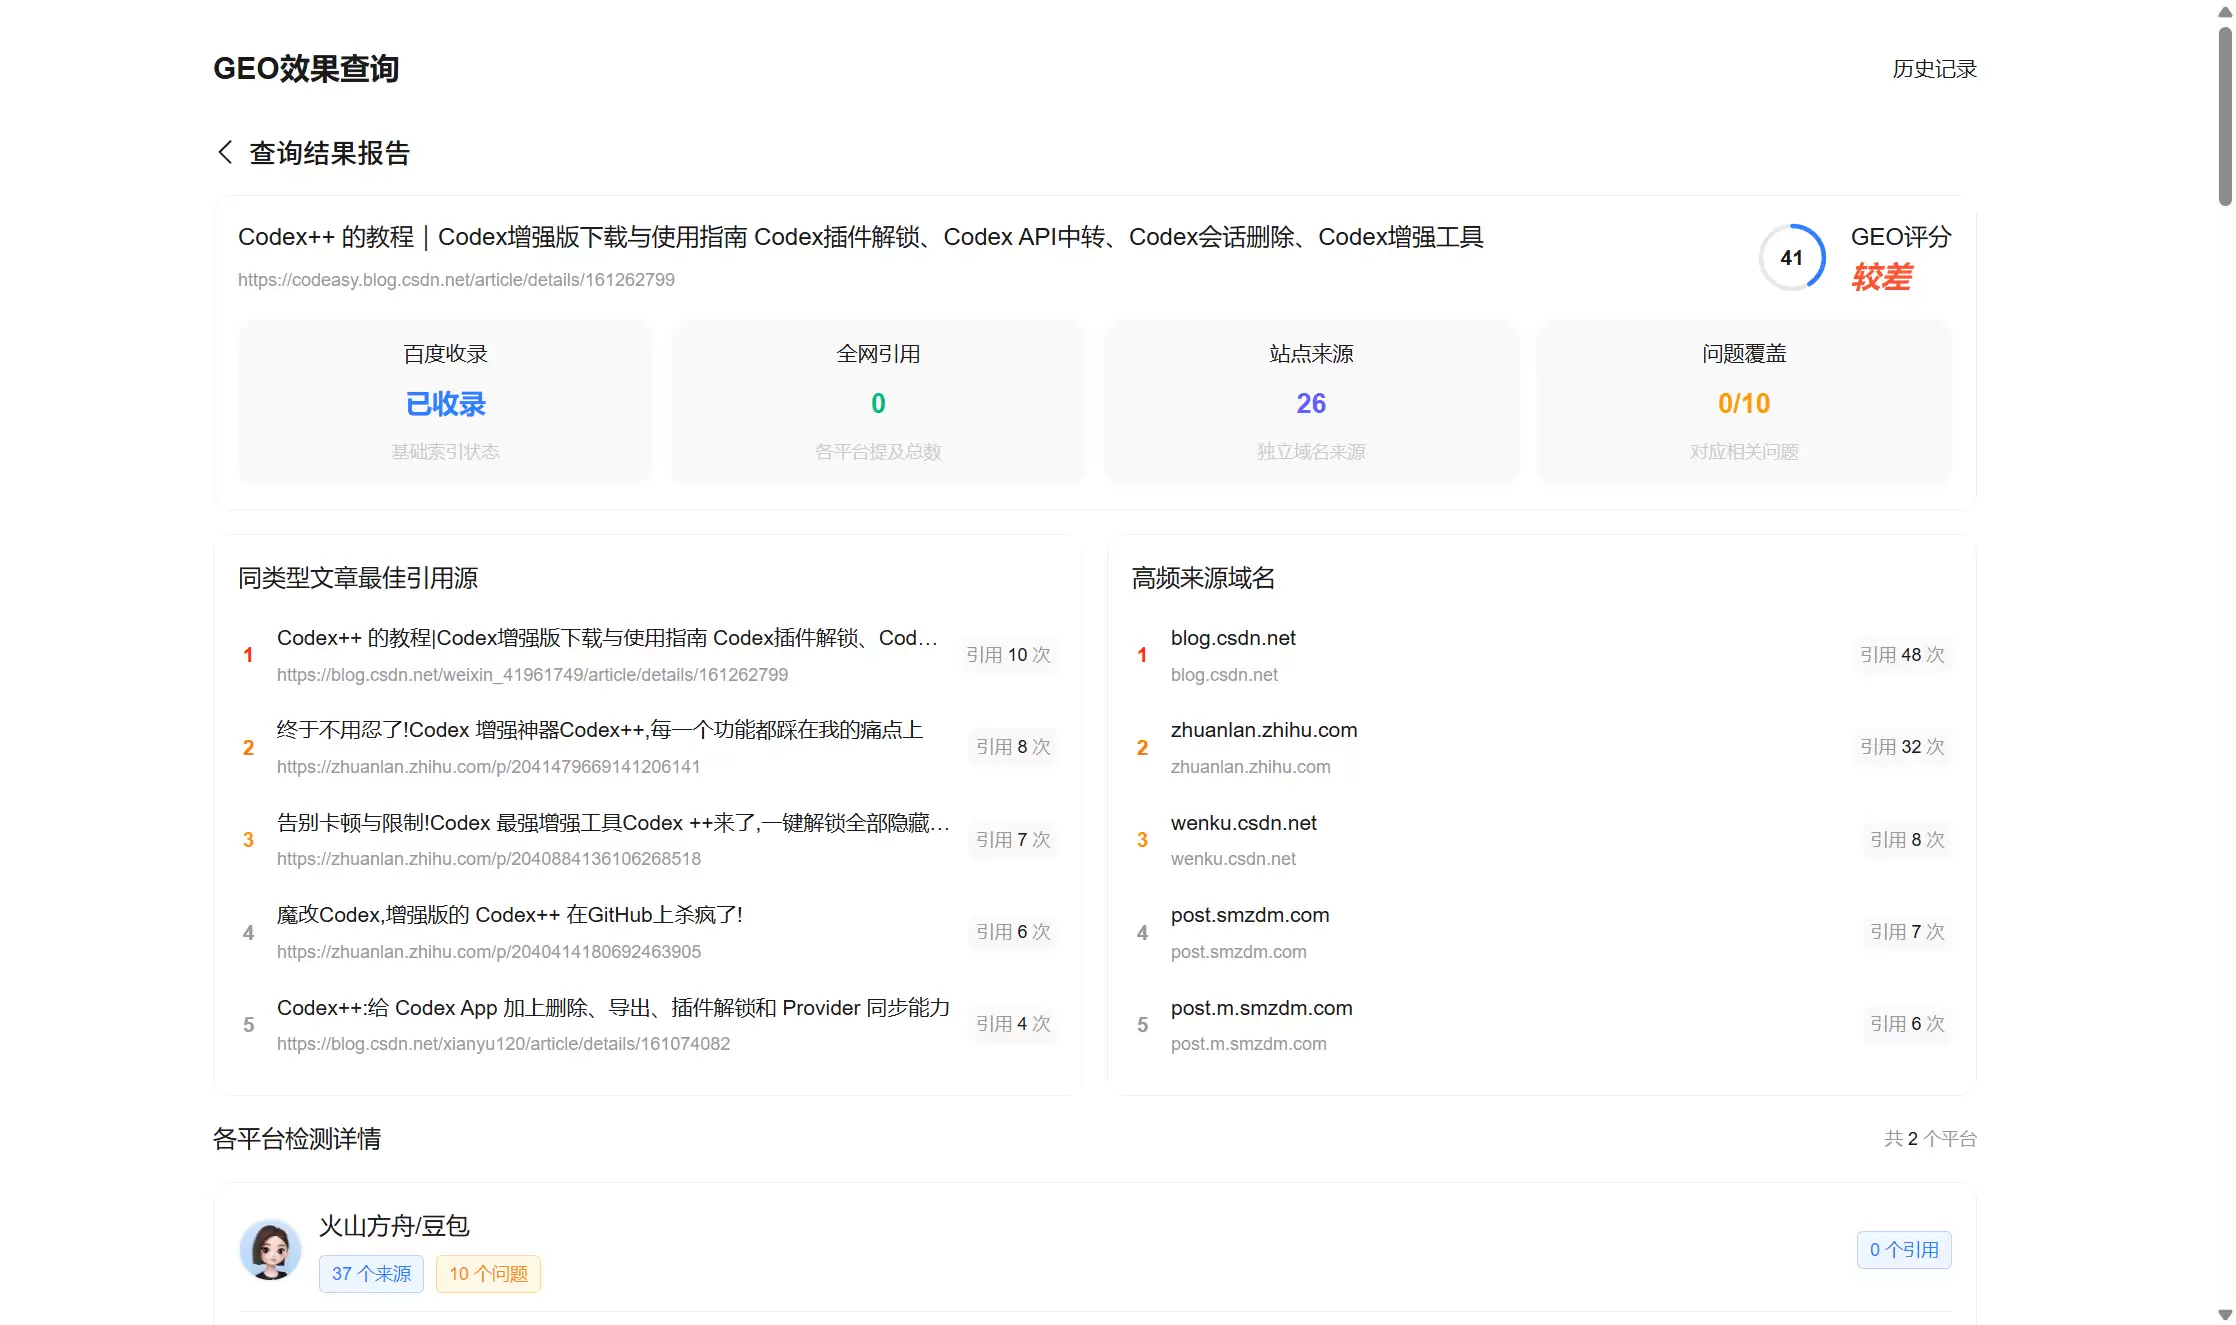Open the codeasy.blog.csdn.net article URL
The width and height of the screenshot is (2236, 1325).
coord(456,280)
